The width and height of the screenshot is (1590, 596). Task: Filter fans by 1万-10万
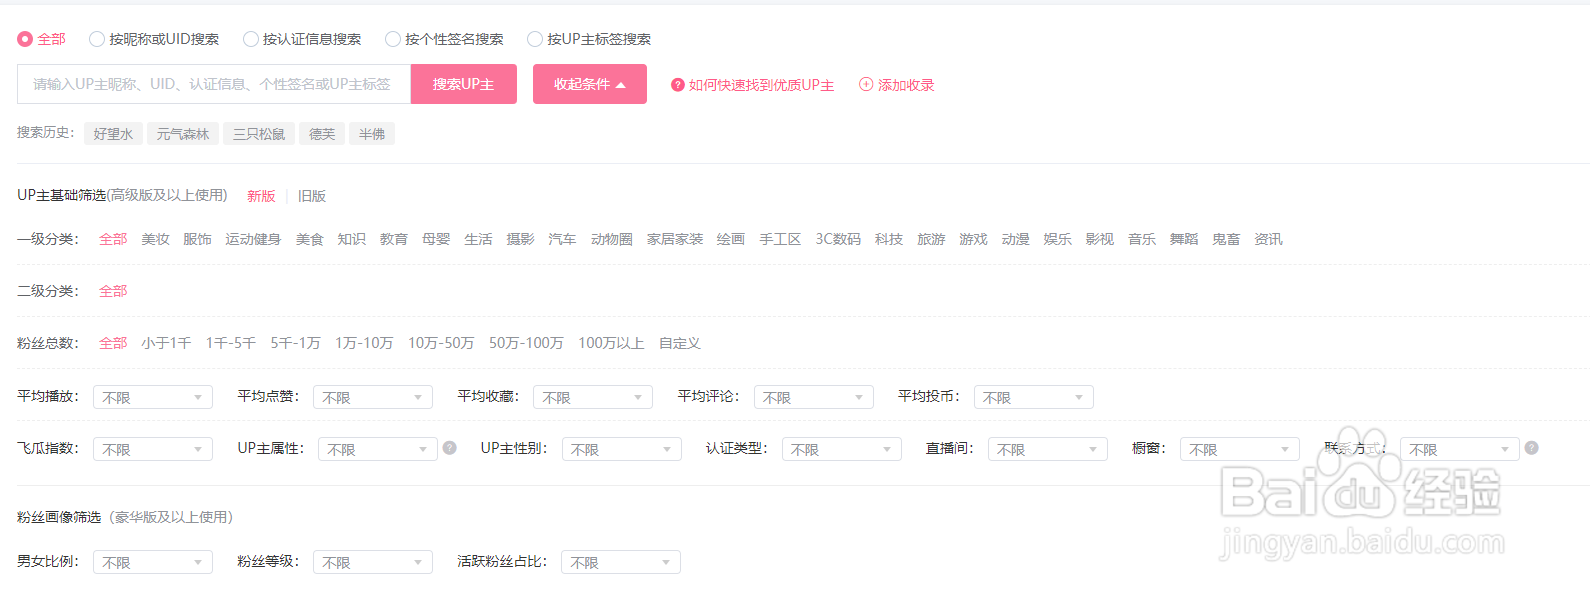tap(364, 343)
